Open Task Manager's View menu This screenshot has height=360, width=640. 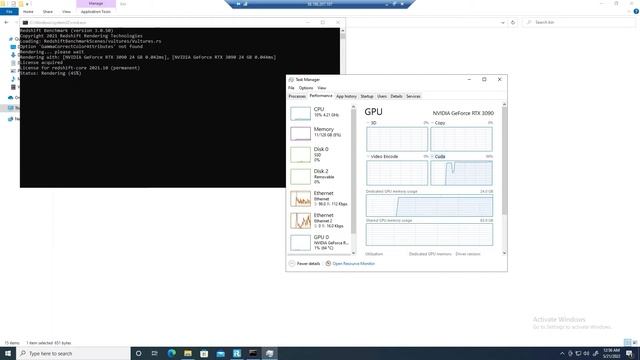[x=322, y=88]
